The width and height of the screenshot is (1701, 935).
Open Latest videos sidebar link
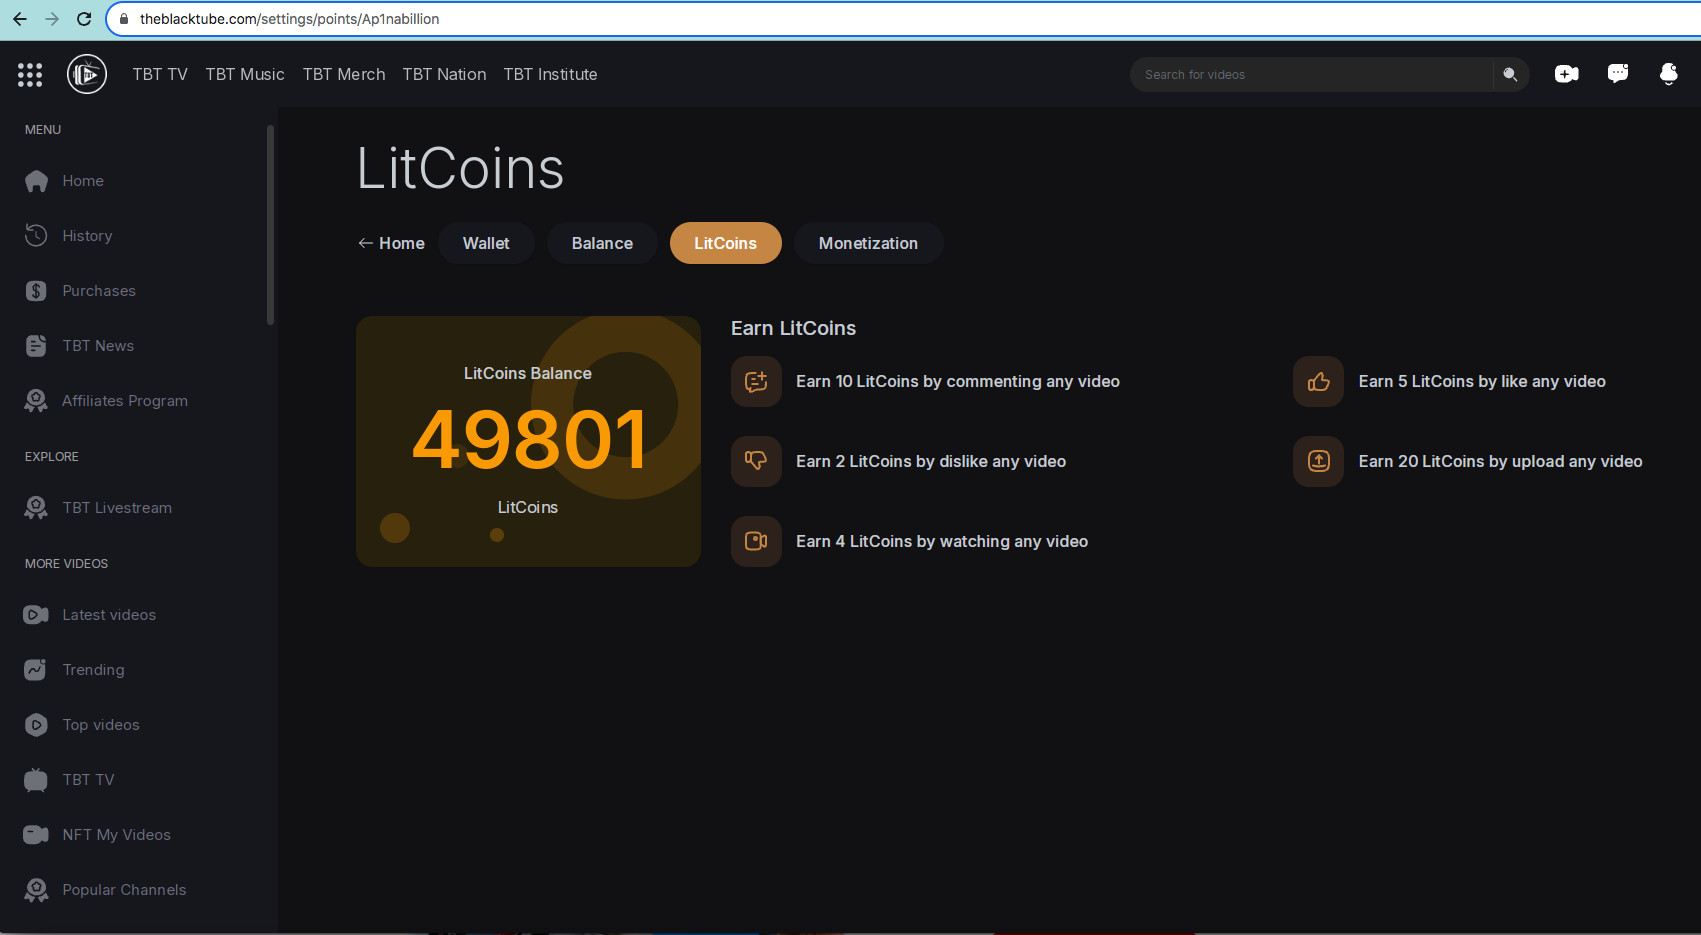pyautogui.click(x=109, y=615)
